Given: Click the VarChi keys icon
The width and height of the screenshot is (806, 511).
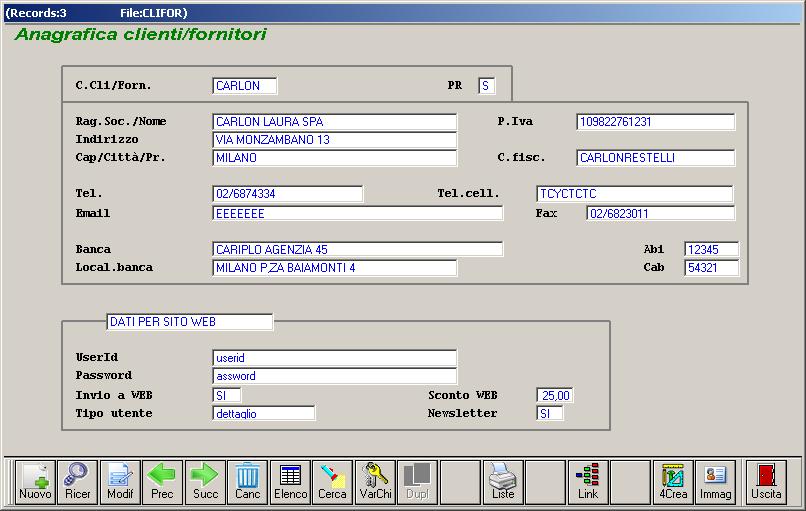Looking at the screenshot, I should pyautogui.click(x=375, y=482).
